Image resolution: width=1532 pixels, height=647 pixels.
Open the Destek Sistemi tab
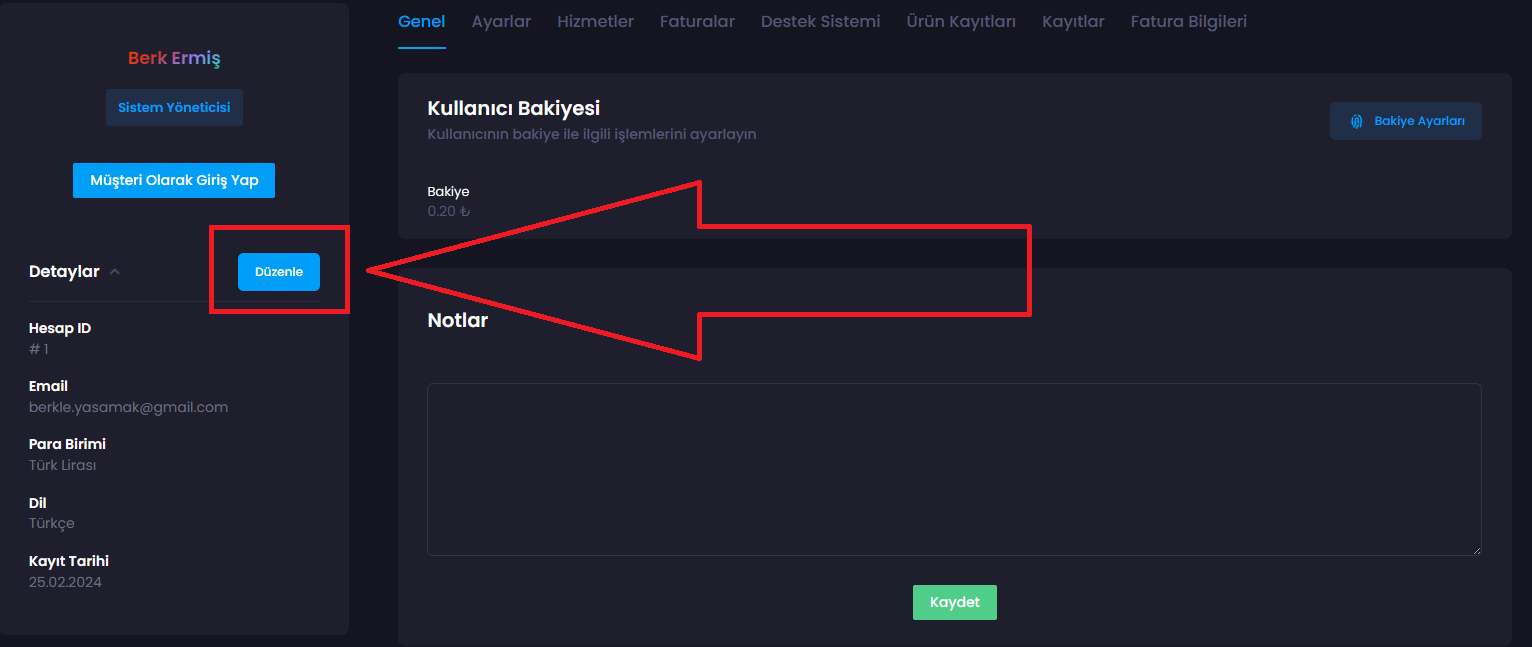[x=820, y=21]
